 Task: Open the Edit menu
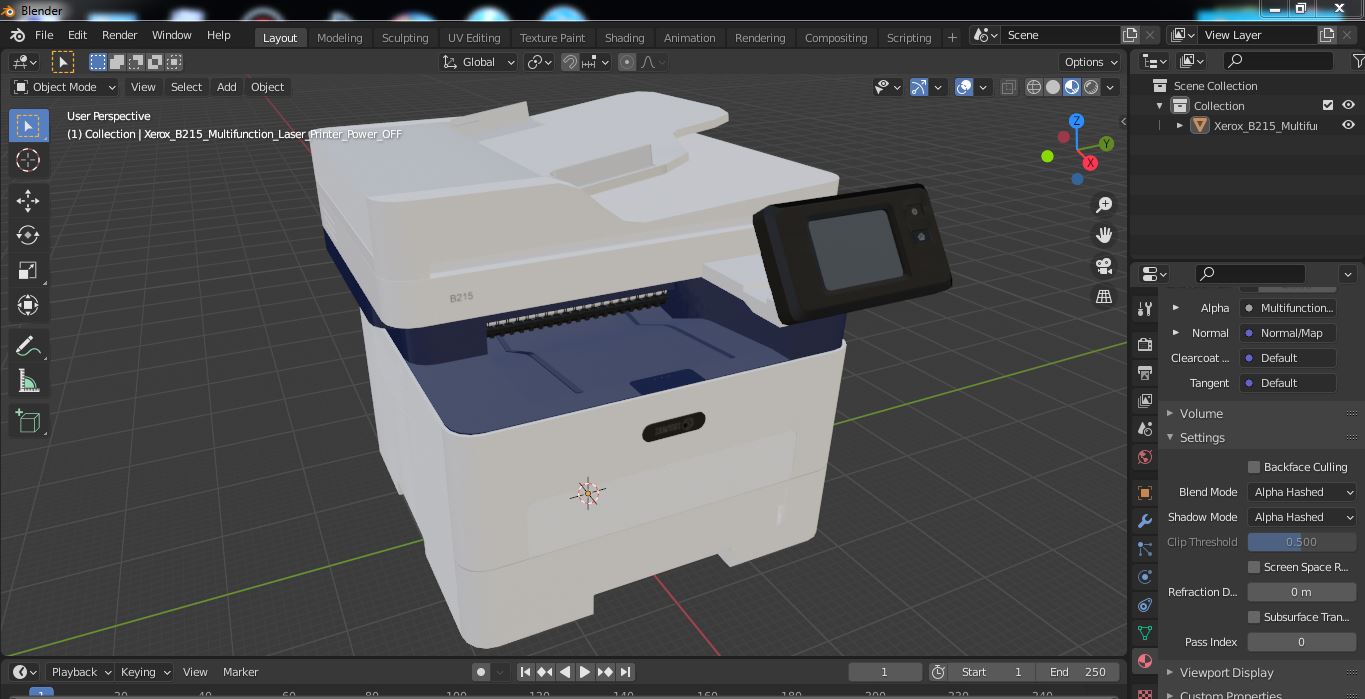(77, 35)
